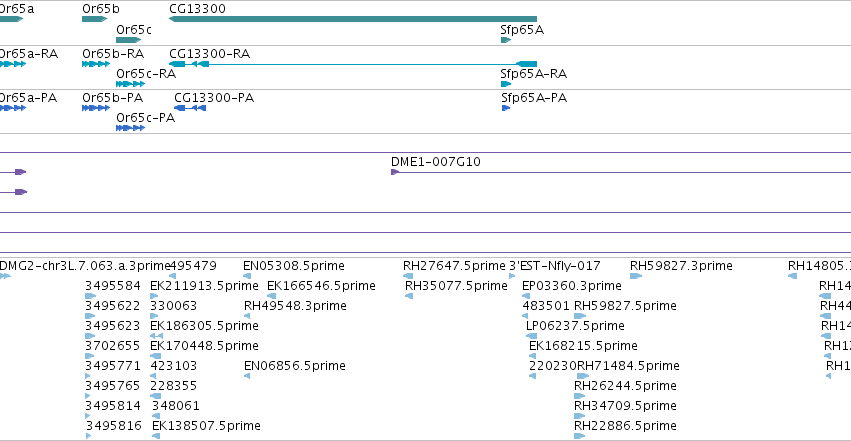This screenshot has width=851, height=441.
Task: Open the RH27647.5prime EST label
Action: [x=454, y=266]
